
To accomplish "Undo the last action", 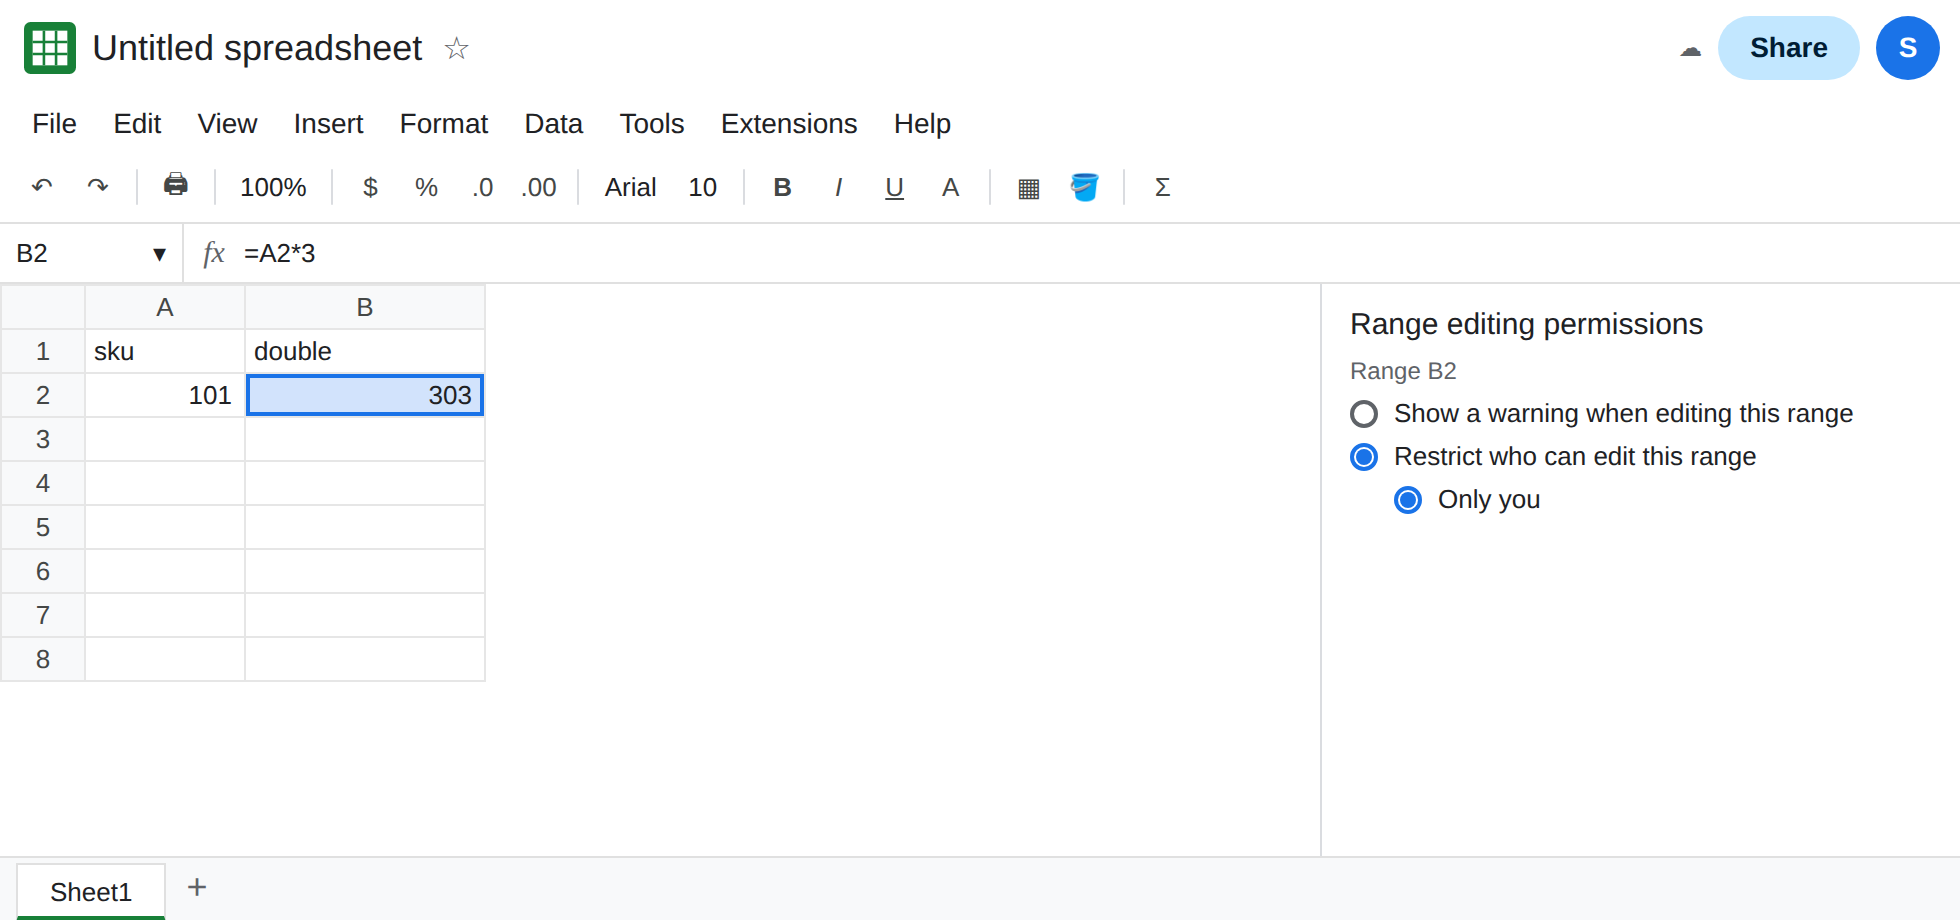I will 42,186.
